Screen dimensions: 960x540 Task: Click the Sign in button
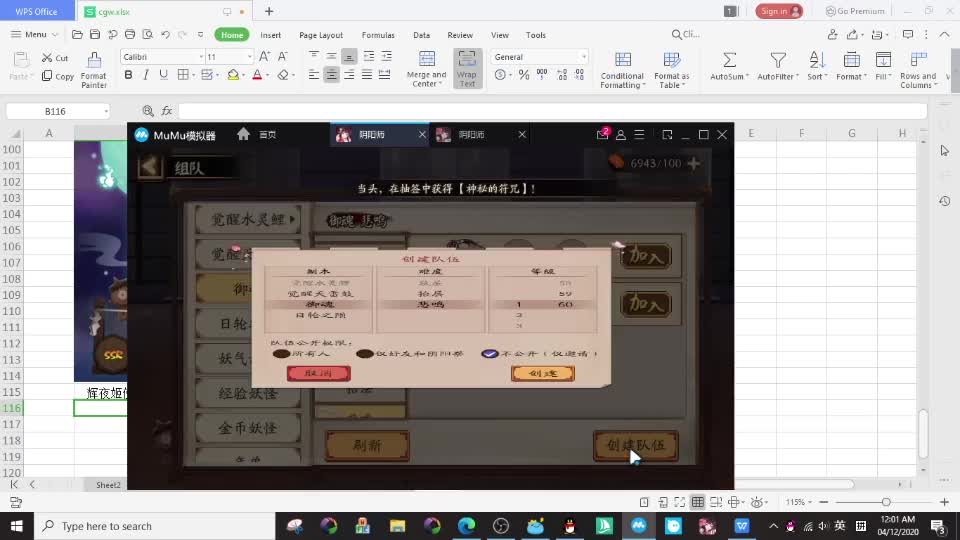pos(779,11)
